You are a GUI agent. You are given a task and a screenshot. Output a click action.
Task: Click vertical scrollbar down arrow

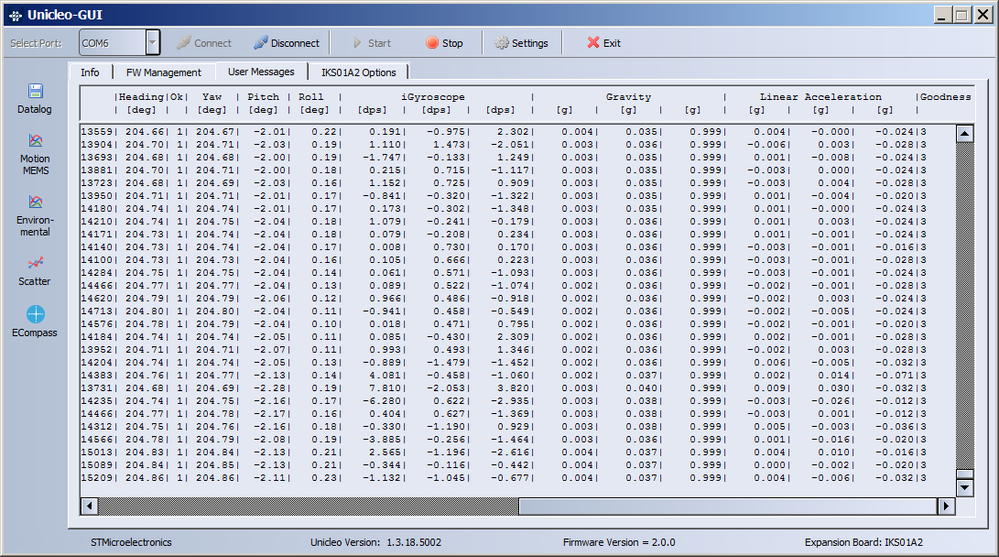click(965, 488)
